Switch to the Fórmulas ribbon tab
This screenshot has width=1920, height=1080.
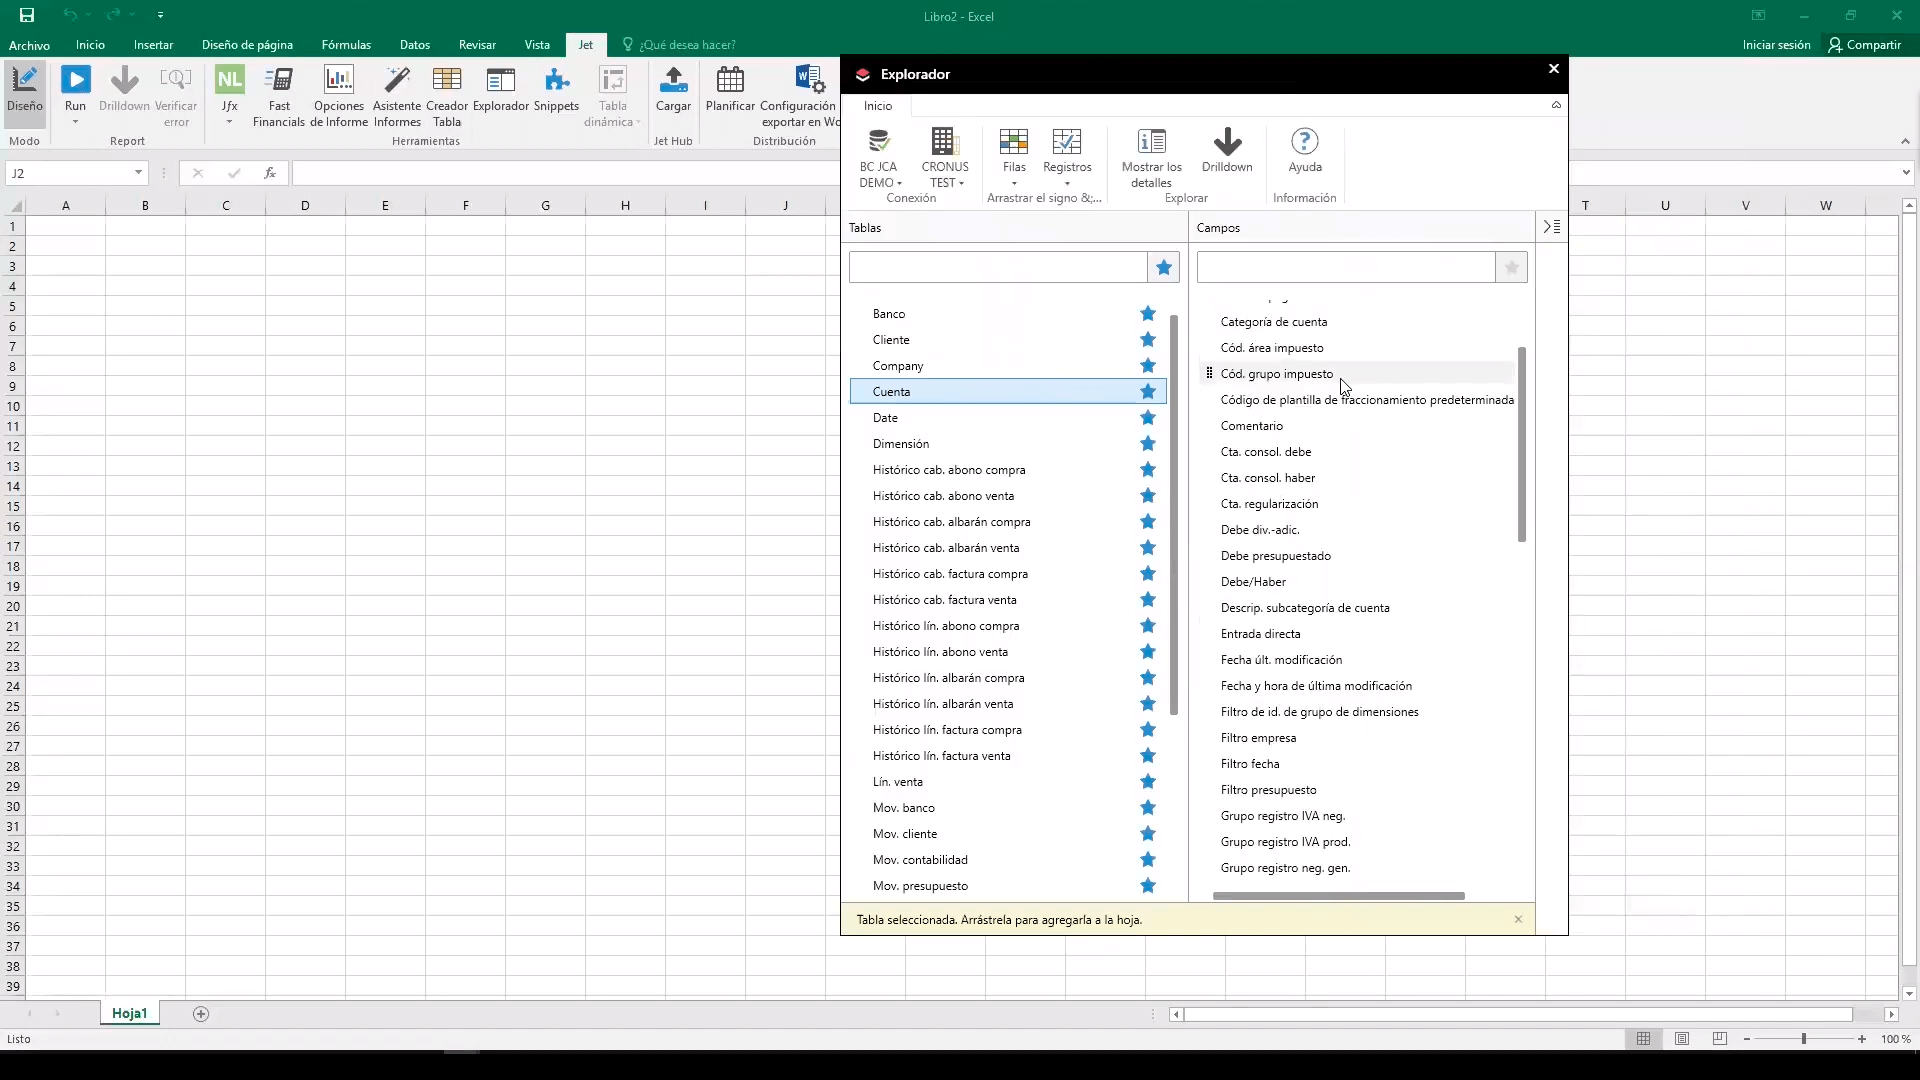(346, 45)
